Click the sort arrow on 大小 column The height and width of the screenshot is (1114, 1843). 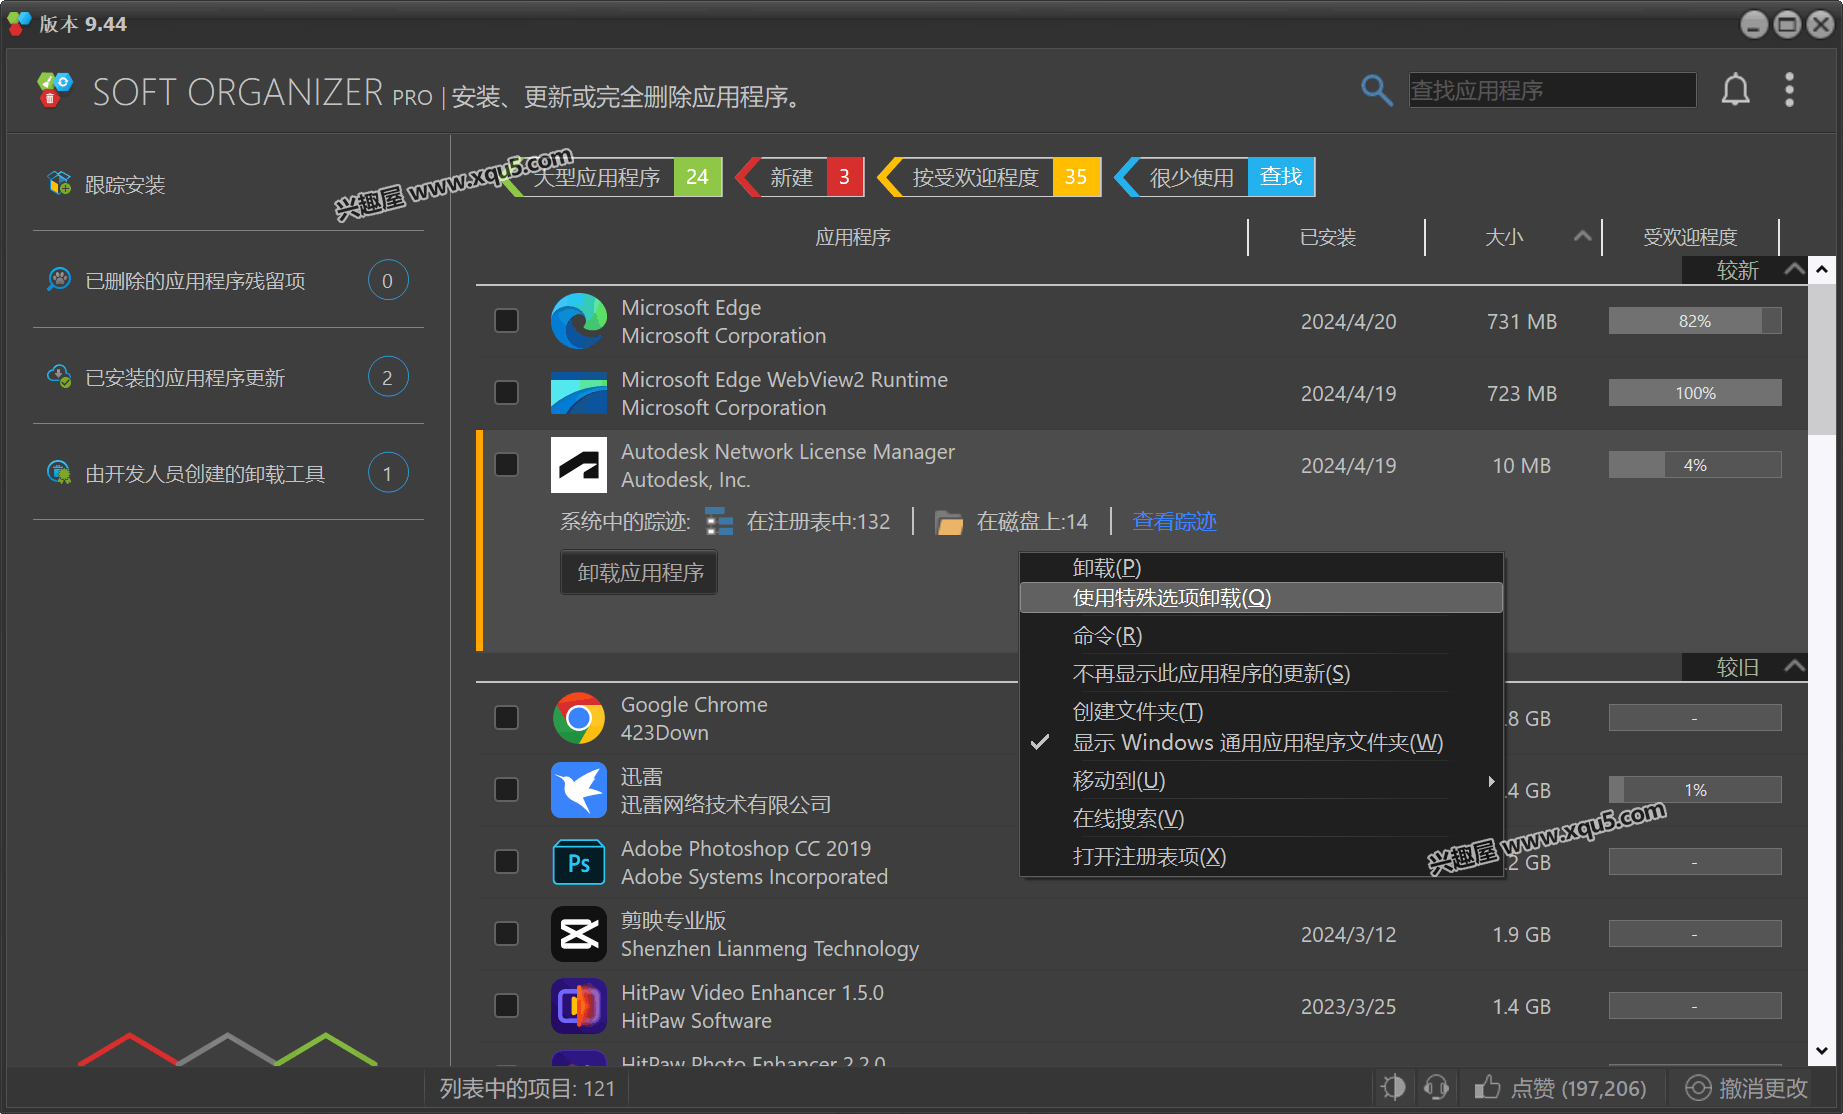[1582, 236]
